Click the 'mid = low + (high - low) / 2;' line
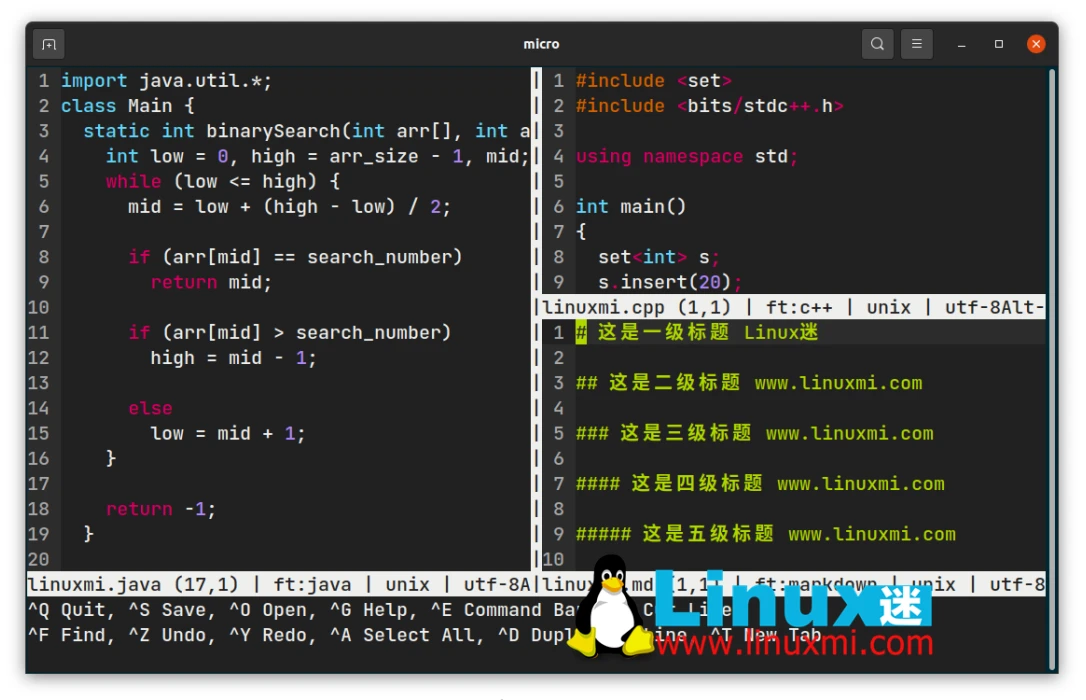The width and height of the screenshot is (1086, 700). pyautogui.click(x=289, y=206)
